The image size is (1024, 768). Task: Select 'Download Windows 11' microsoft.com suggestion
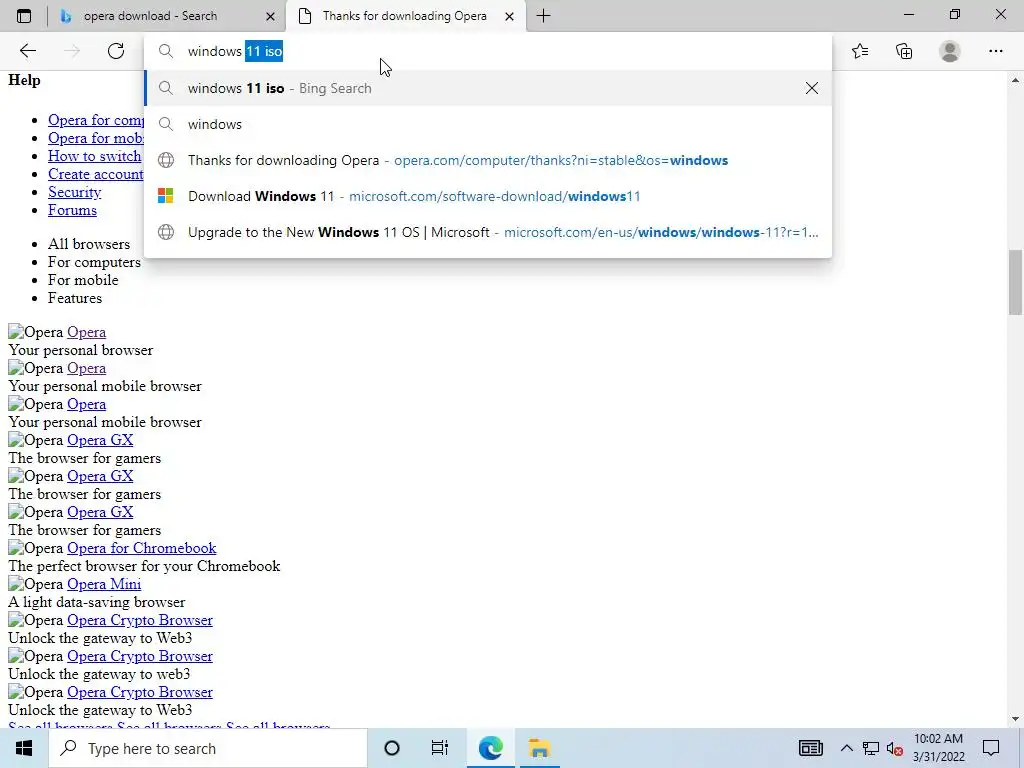coord(487,196)
